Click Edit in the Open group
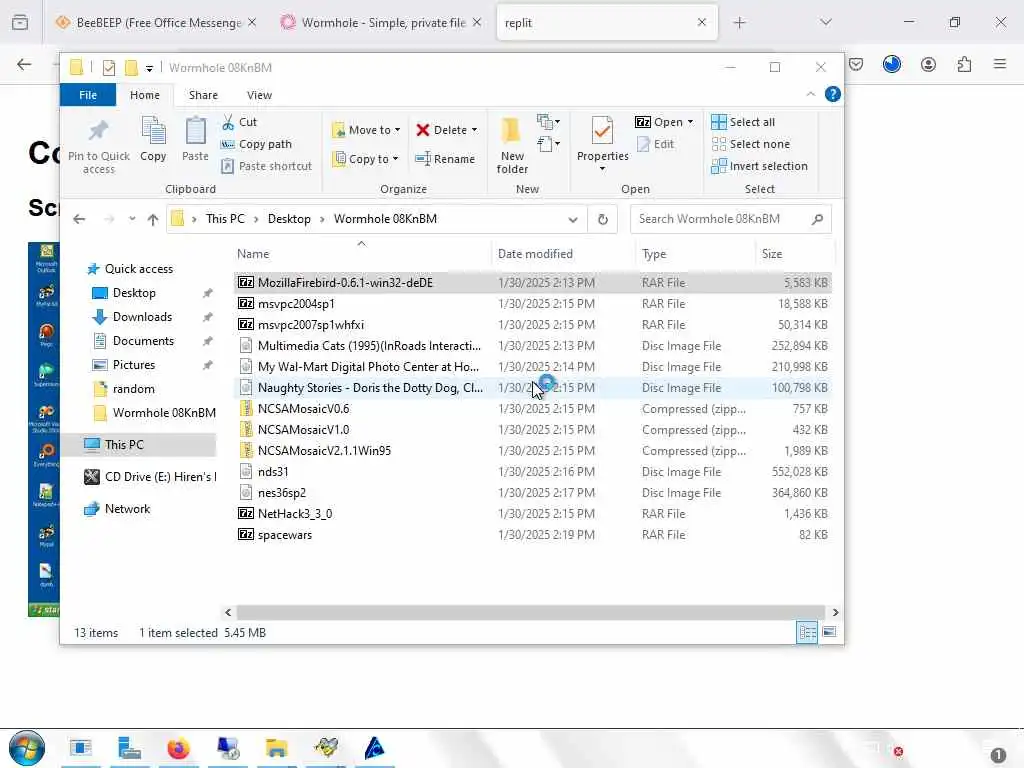The image size is (1024, 768). [x=655, y=144]
